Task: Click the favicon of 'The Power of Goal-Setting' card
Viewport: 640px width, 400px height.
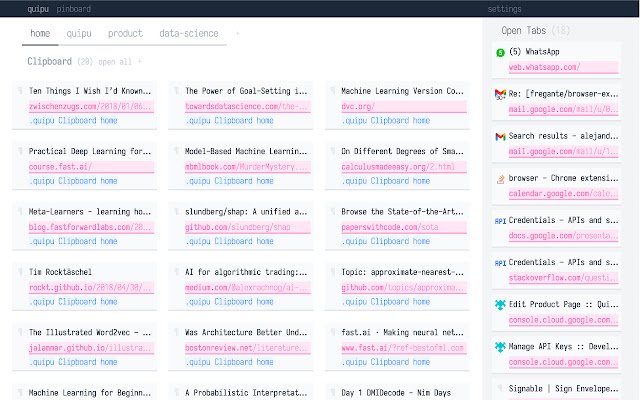Action: 176,91
